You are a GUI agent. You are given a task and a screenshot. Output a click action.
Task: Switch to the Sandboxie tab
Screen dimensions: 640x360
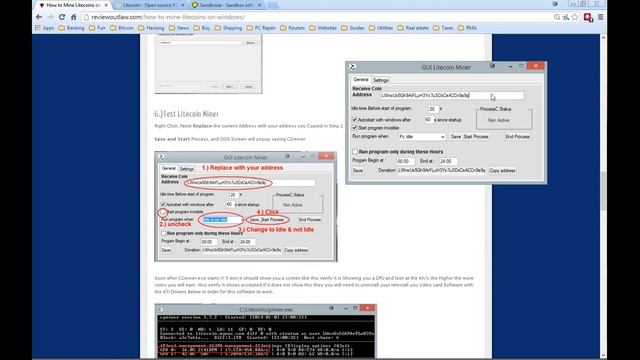tap(226, 5)
